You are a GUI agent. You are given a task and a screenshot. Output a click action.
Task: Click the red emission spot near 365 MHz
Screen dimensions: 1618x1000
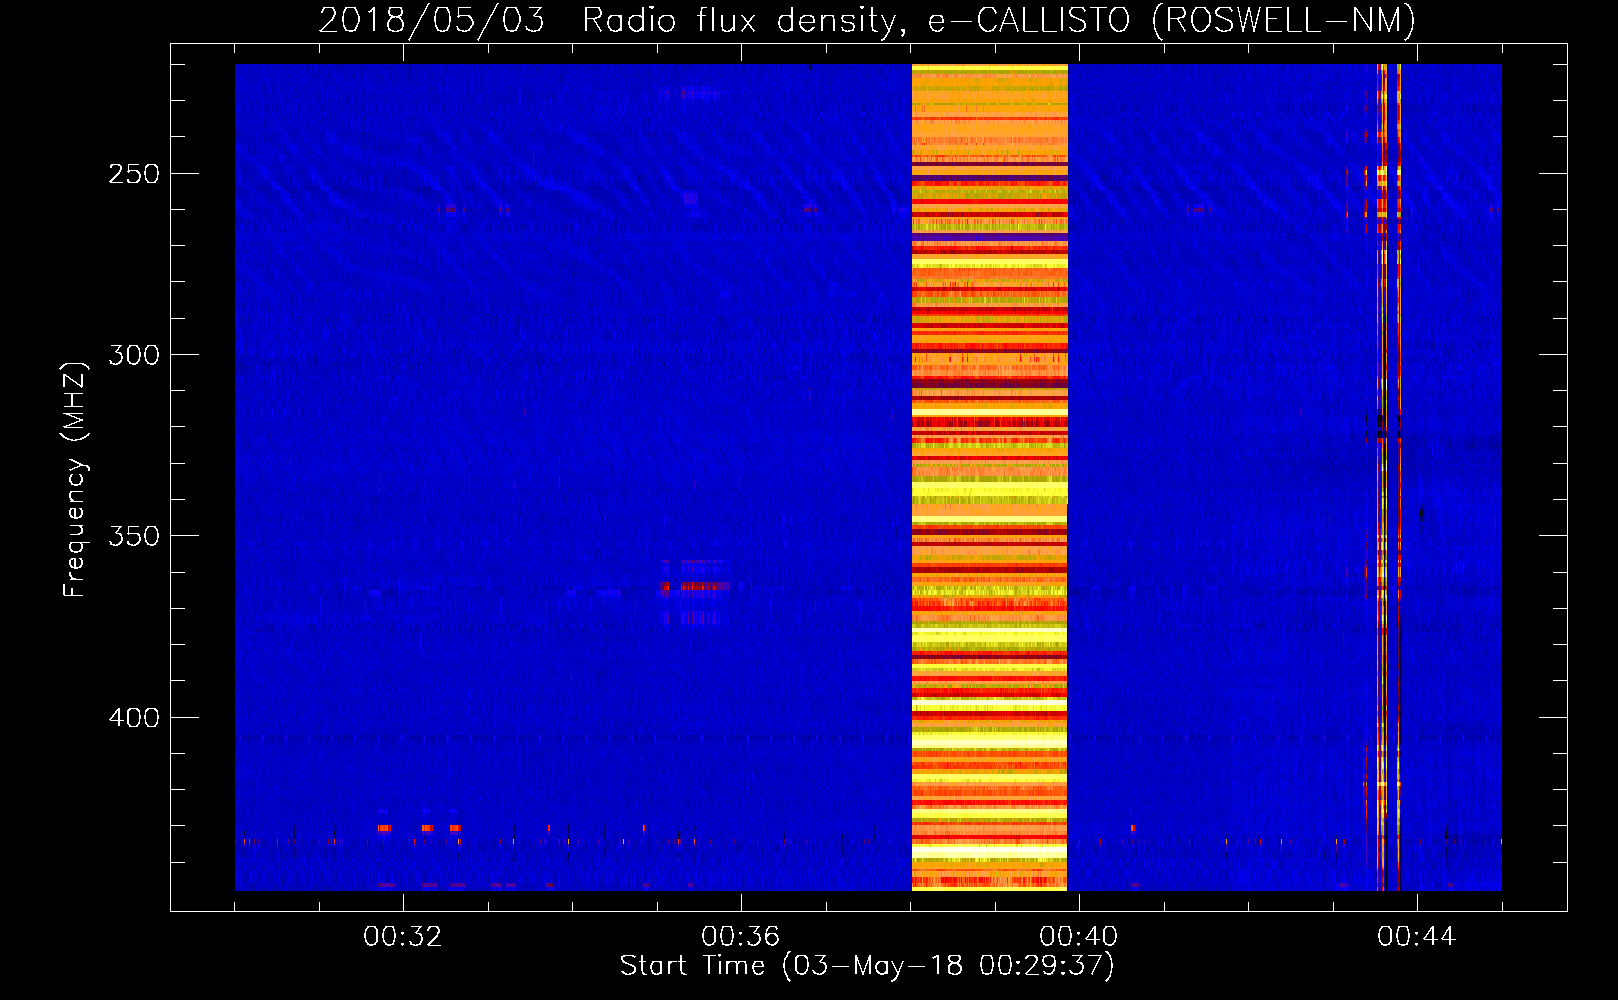[694, 586]
